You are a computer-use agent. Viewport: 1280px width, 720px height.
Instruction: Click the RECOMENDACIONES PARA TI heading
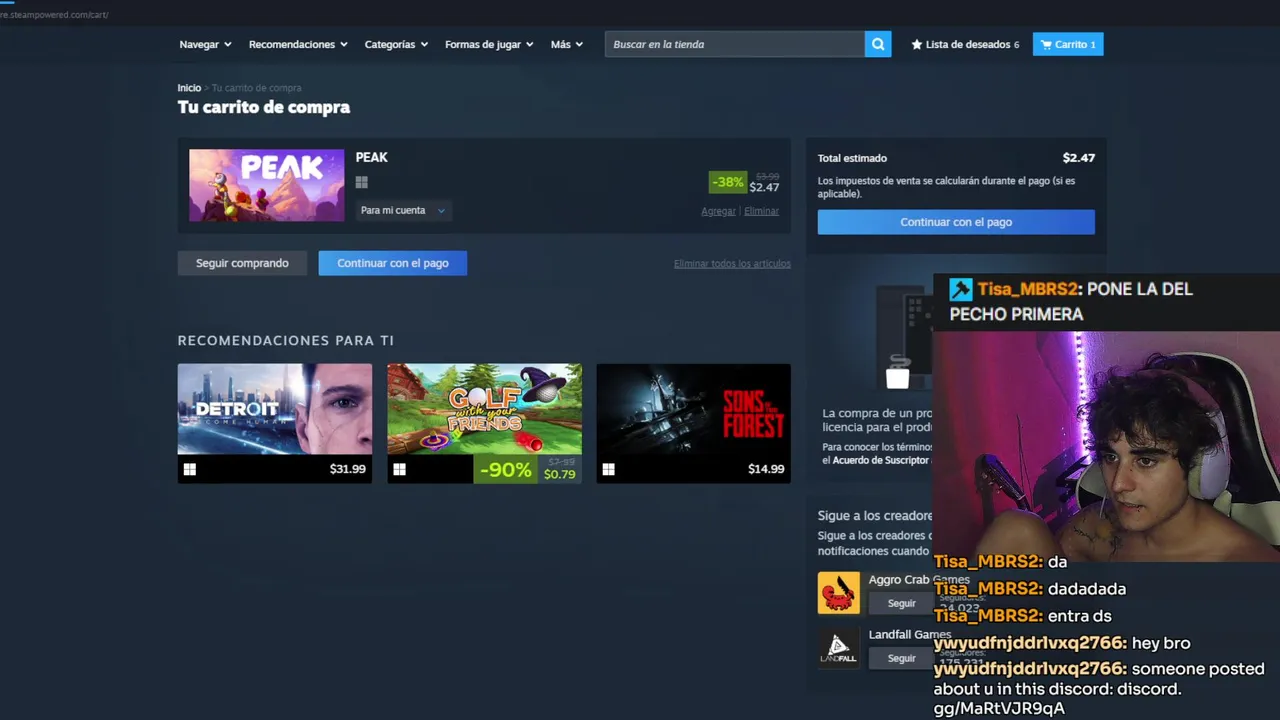coord(286,341)
